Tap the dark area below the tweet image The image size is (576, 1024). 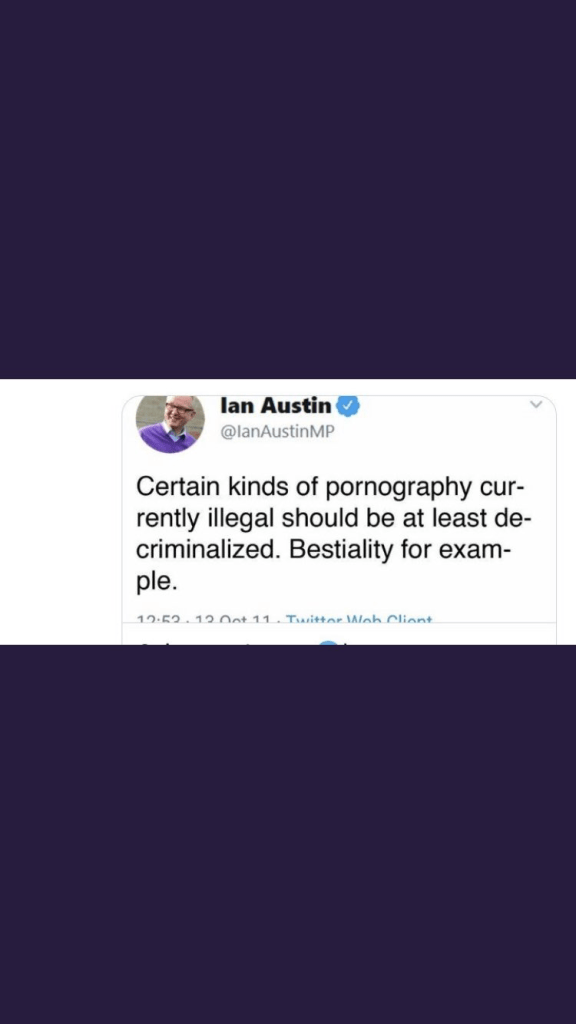[288, 835]
